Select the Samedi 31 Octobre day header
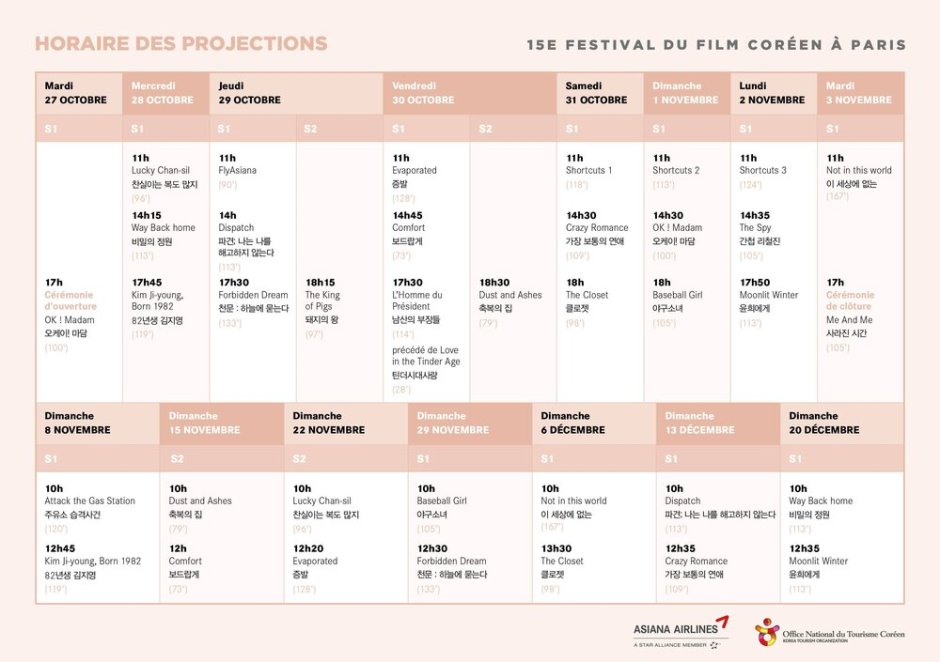 pyautogui.click(x=597, y=93)
